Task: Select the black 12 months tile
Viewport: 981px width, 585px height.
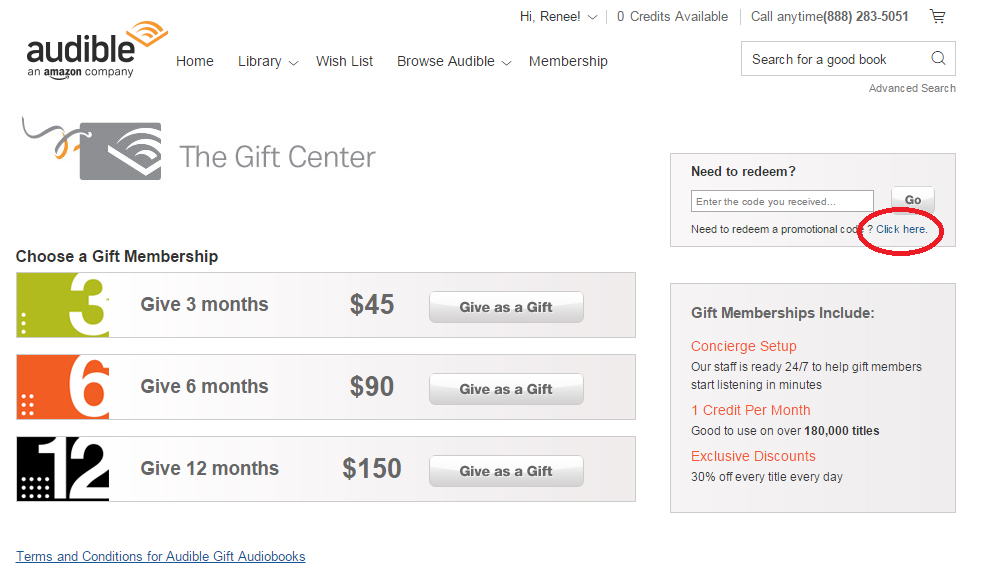Action: (x=63, y=469)
